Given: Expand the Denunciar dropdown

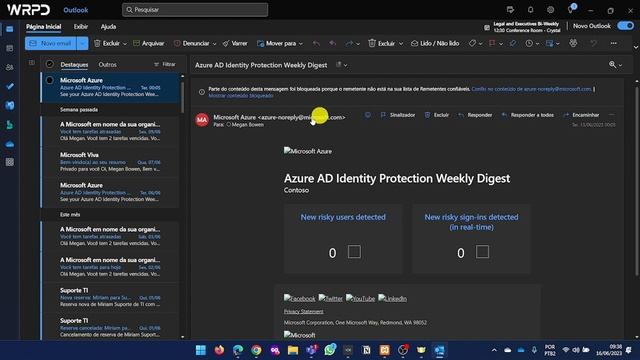Looking at the screenshot, I should click(214, 44).
